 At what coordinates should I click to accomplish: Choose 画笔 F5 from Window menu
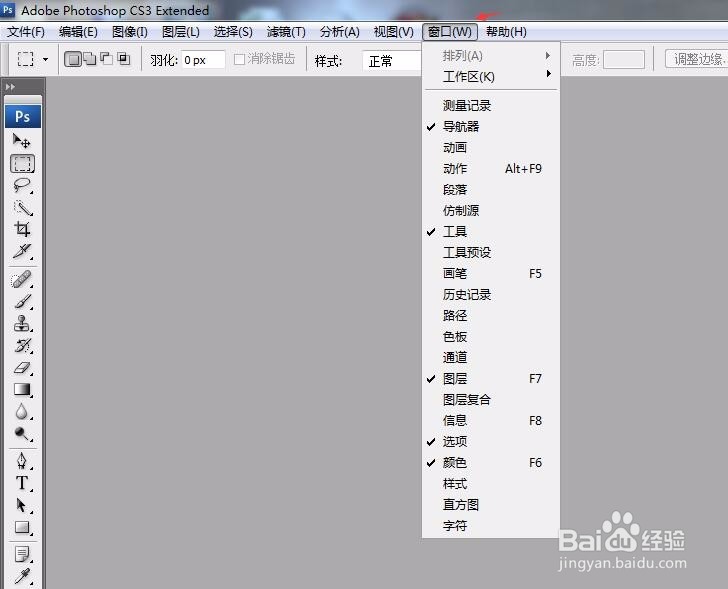491,273
